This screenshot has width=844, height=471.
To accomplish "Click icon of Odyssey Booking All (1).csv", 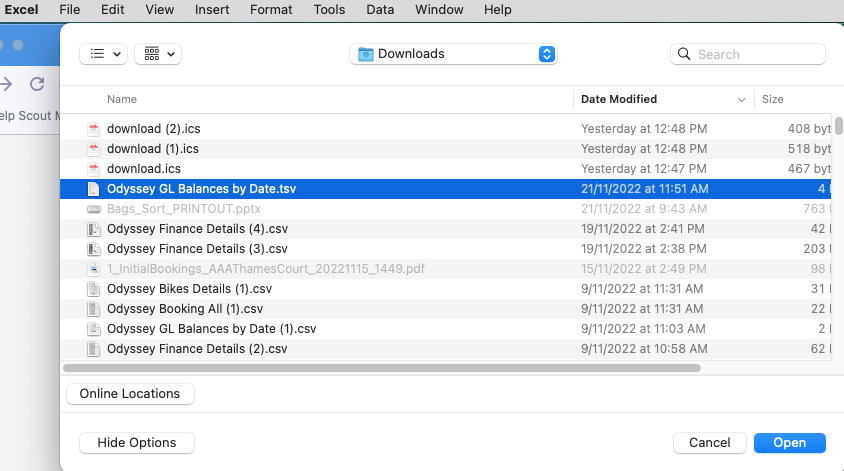I will pyautogui.click(x=94, y=309).
